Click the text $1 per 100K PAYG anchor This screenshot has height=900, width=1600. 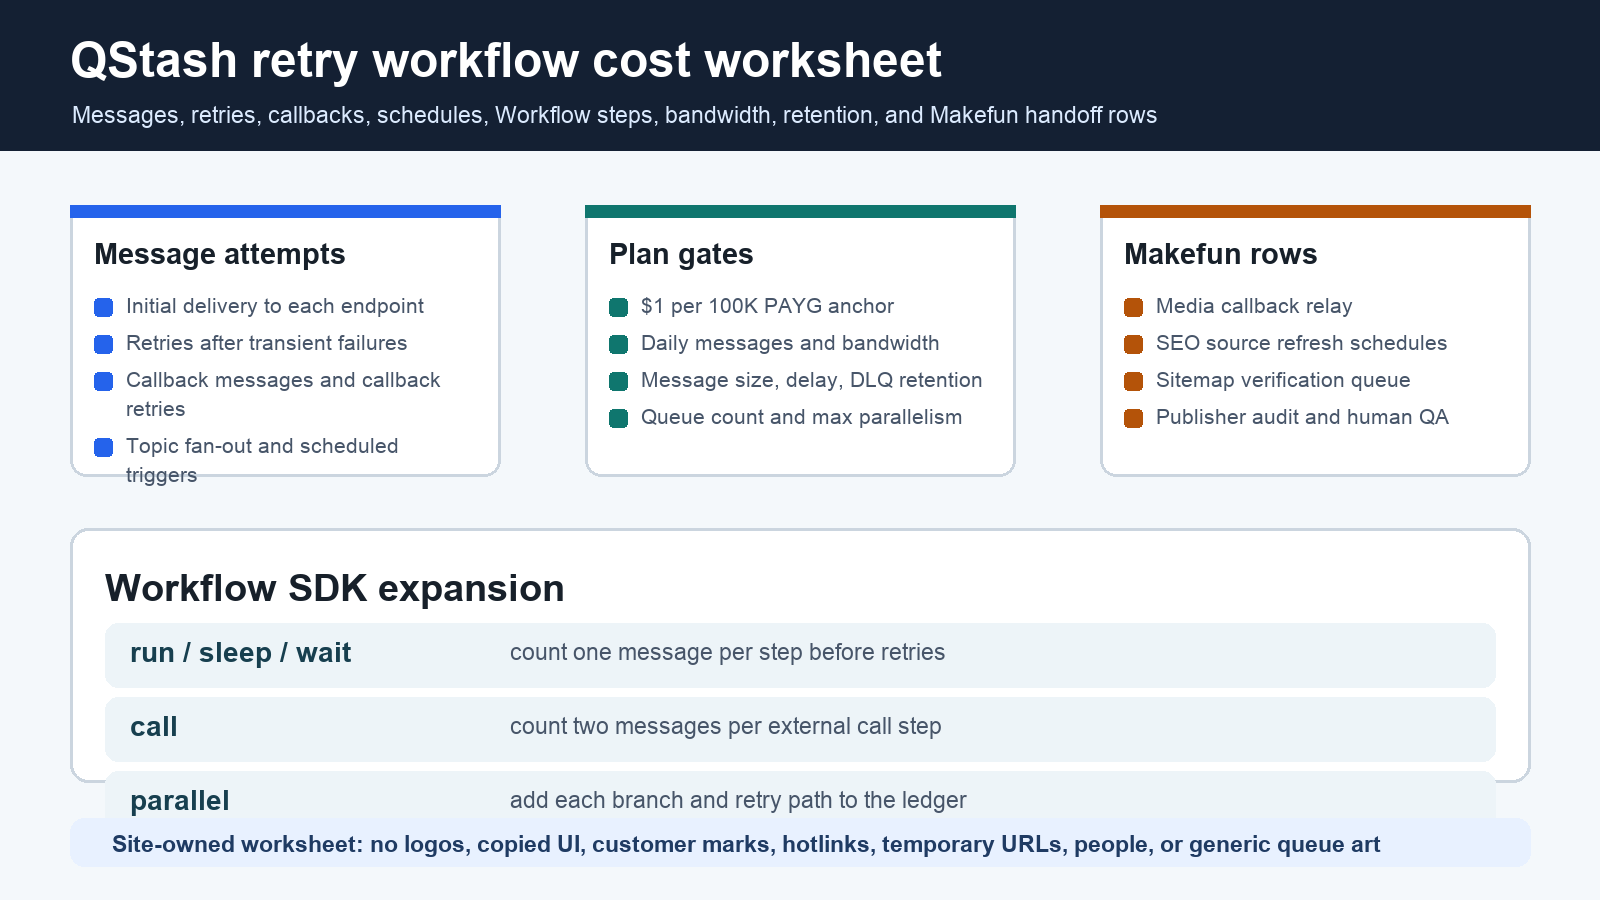click(x=767, y=306)
